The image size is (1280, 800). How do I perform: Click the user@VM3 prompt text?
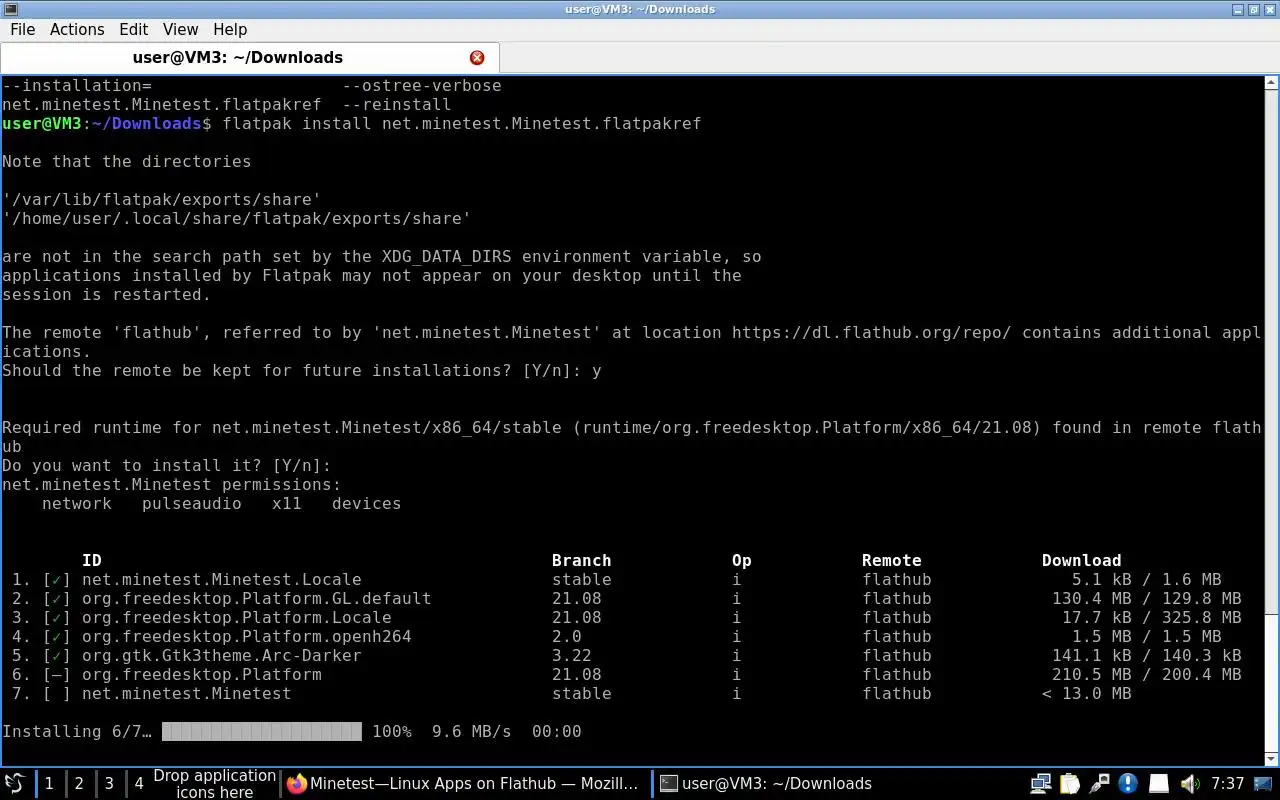[106, 123]
